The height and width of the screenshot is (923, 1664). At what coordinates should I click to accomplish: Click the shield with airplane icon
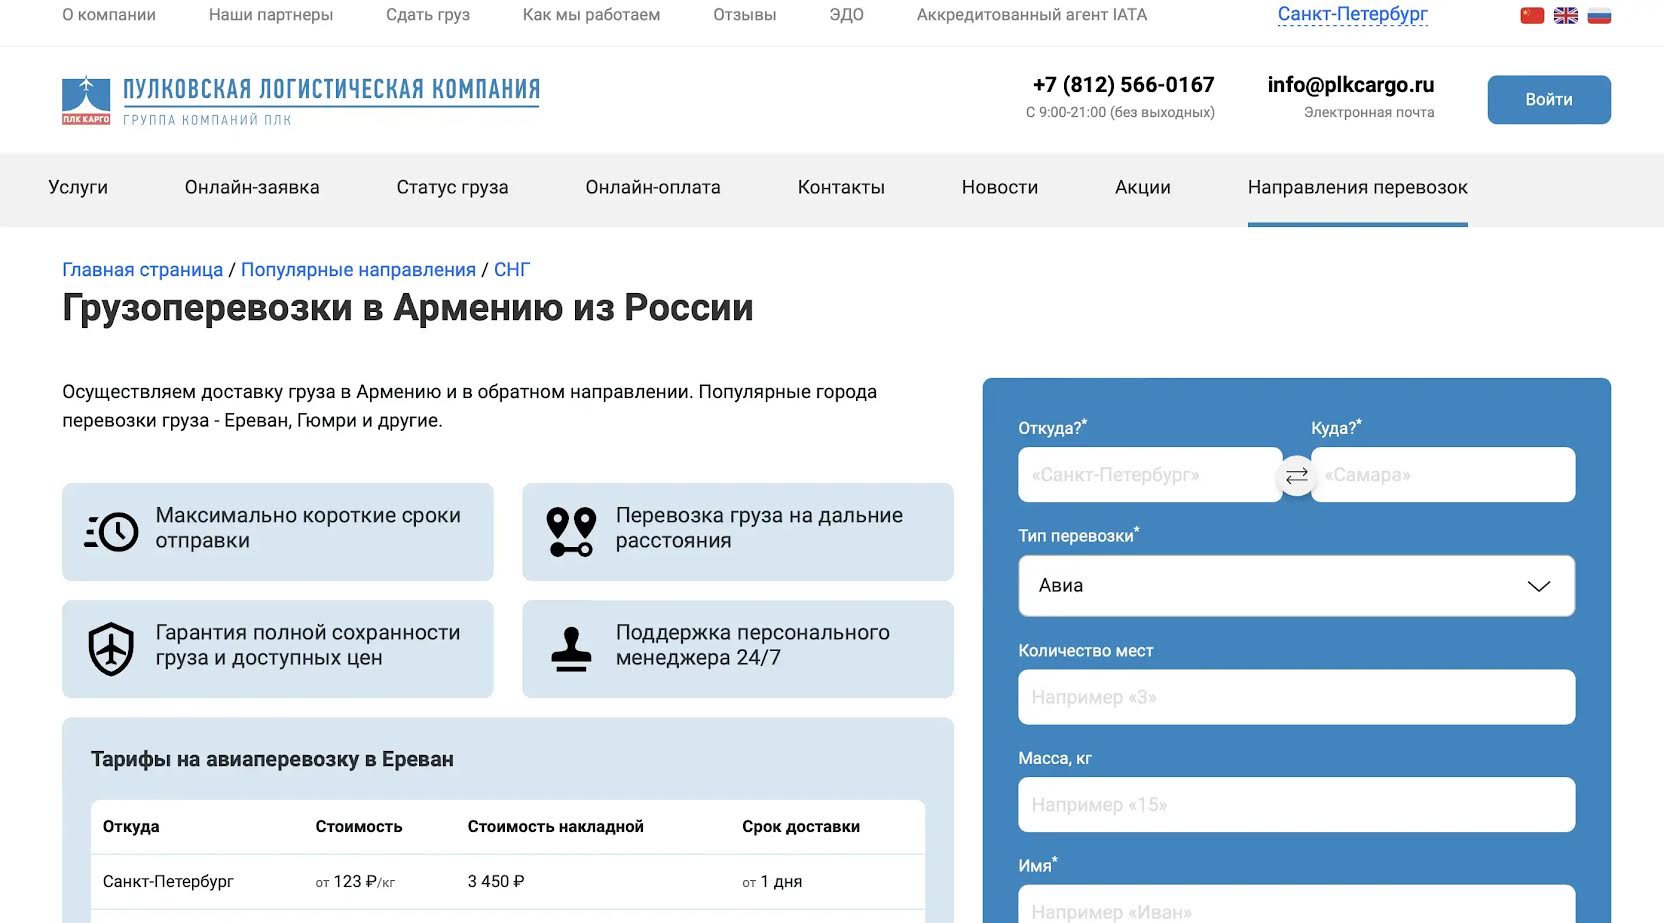111,649
